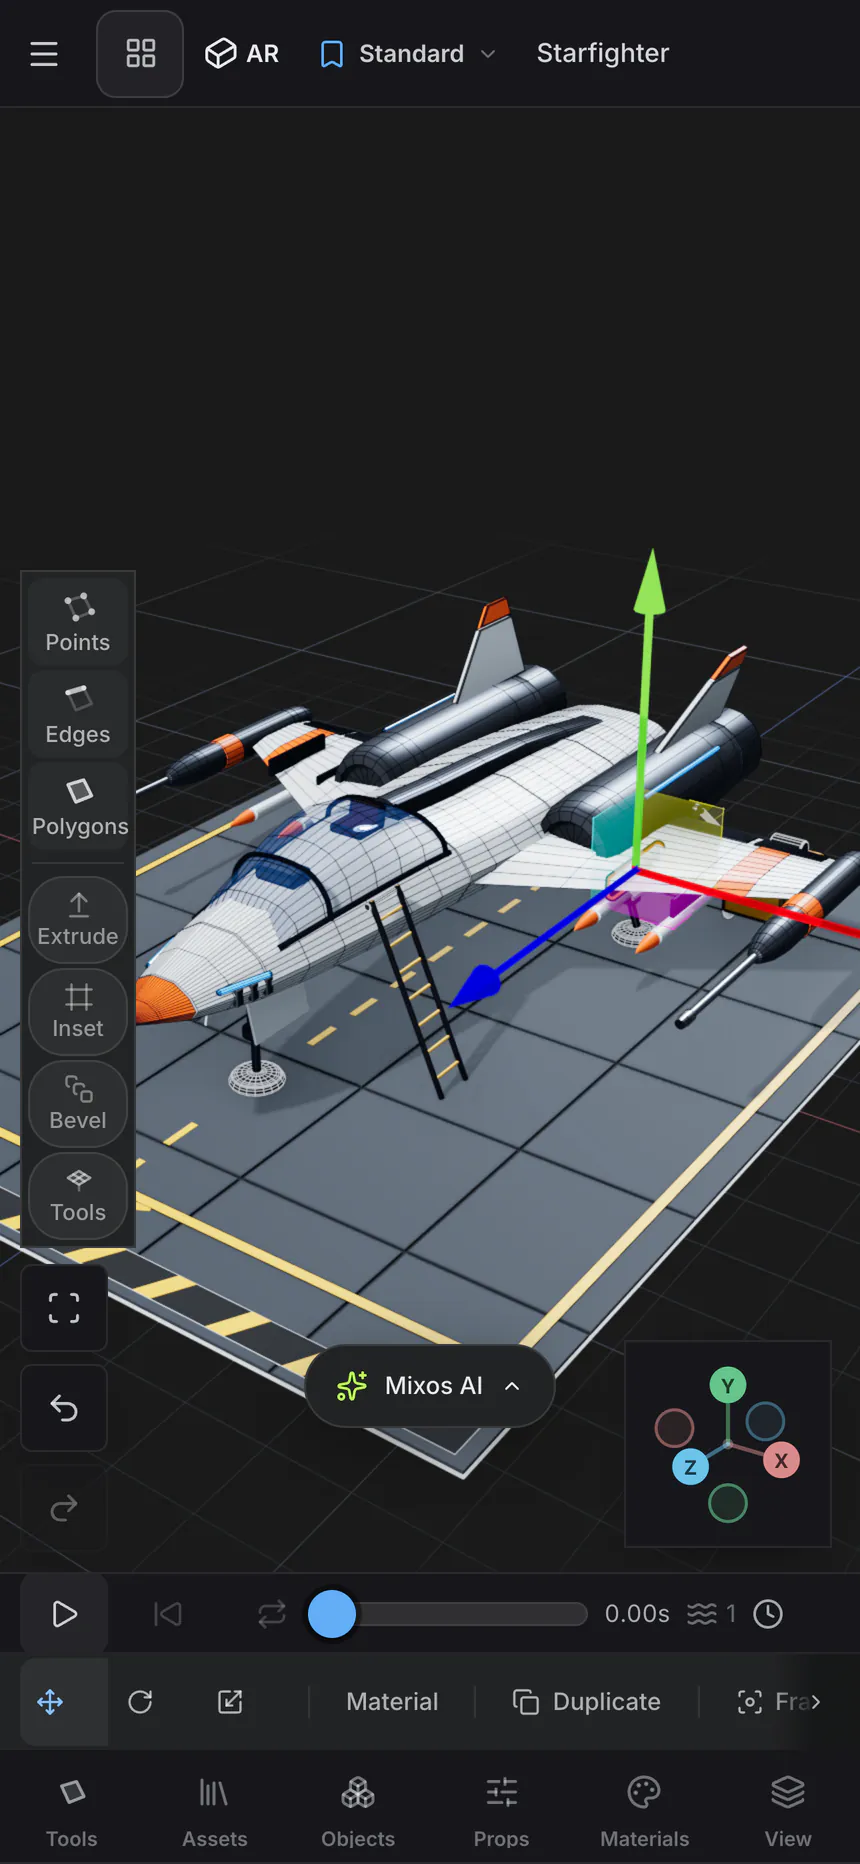Click the timeline slider handle
The width and height of the screenshot is (860, 1864).
coord(332,1614)
